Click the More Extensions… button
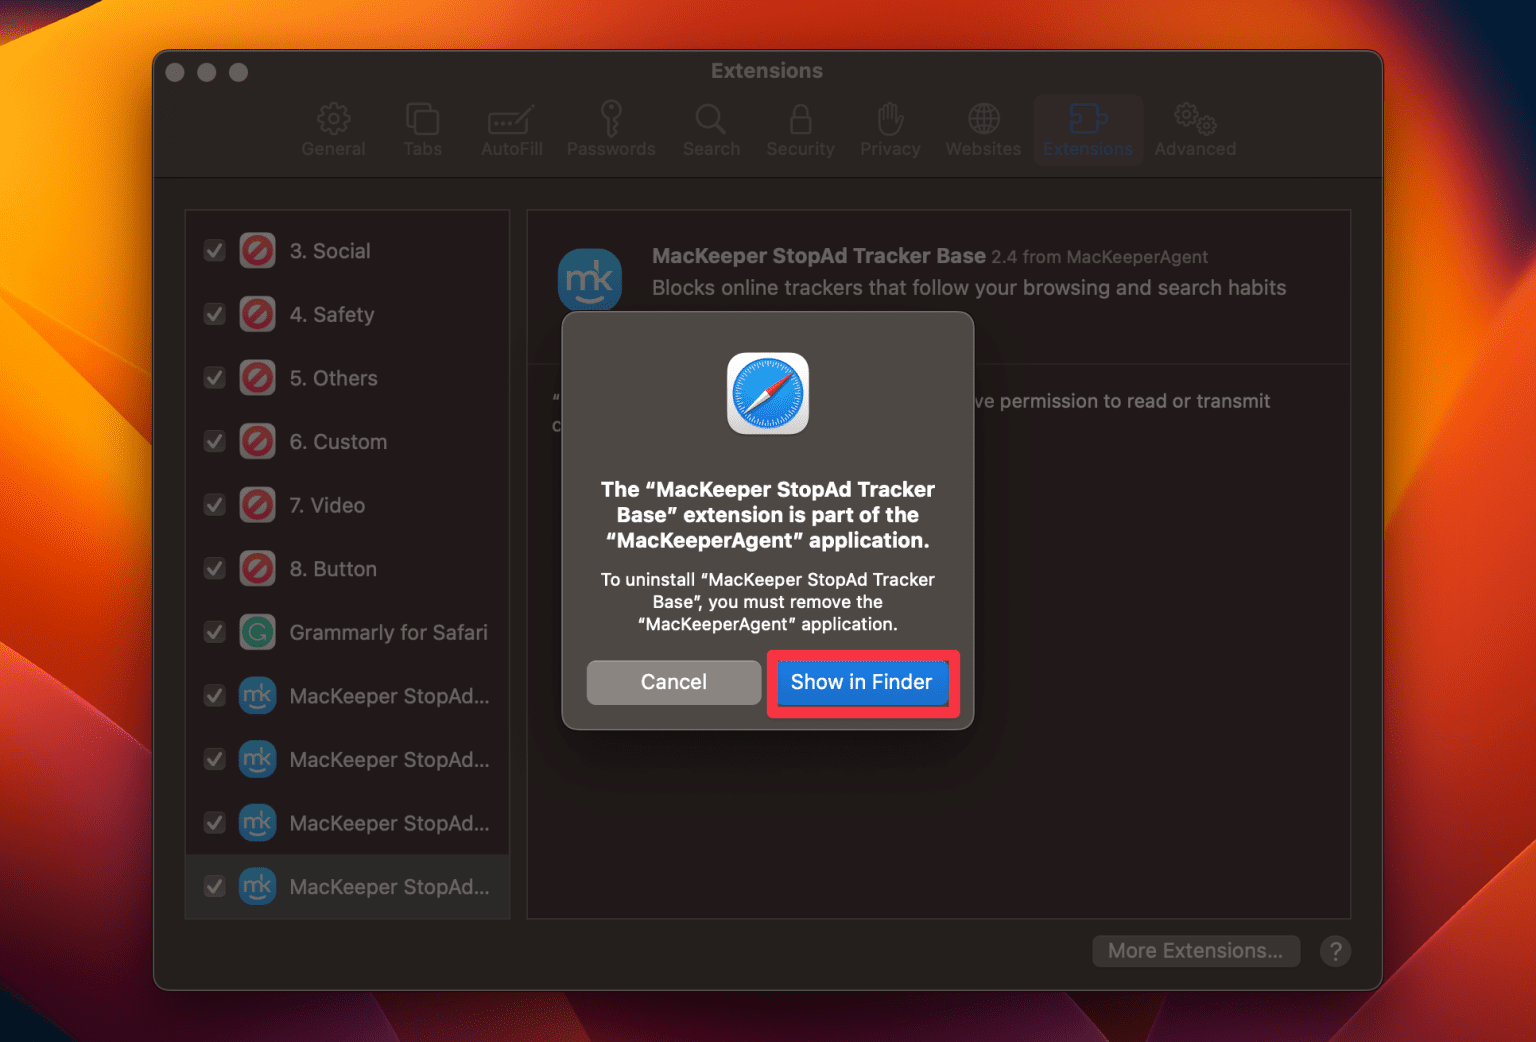 (x=1195, y=951)
